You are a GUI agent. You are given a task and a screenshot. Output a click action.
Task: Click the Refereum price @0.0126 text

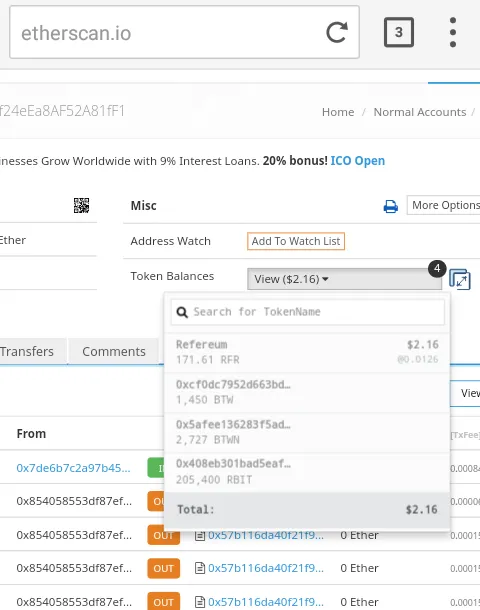tap(418, 359)
